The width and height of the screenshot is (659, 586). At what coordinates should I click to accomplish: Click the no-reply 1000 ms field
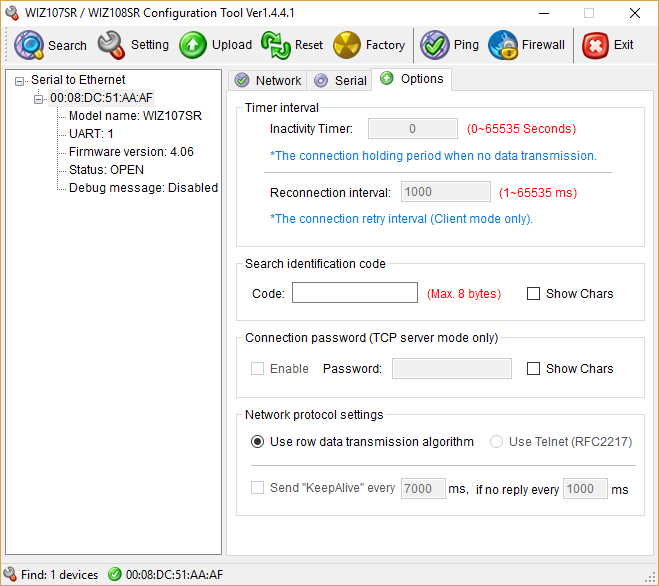[585, 488]
